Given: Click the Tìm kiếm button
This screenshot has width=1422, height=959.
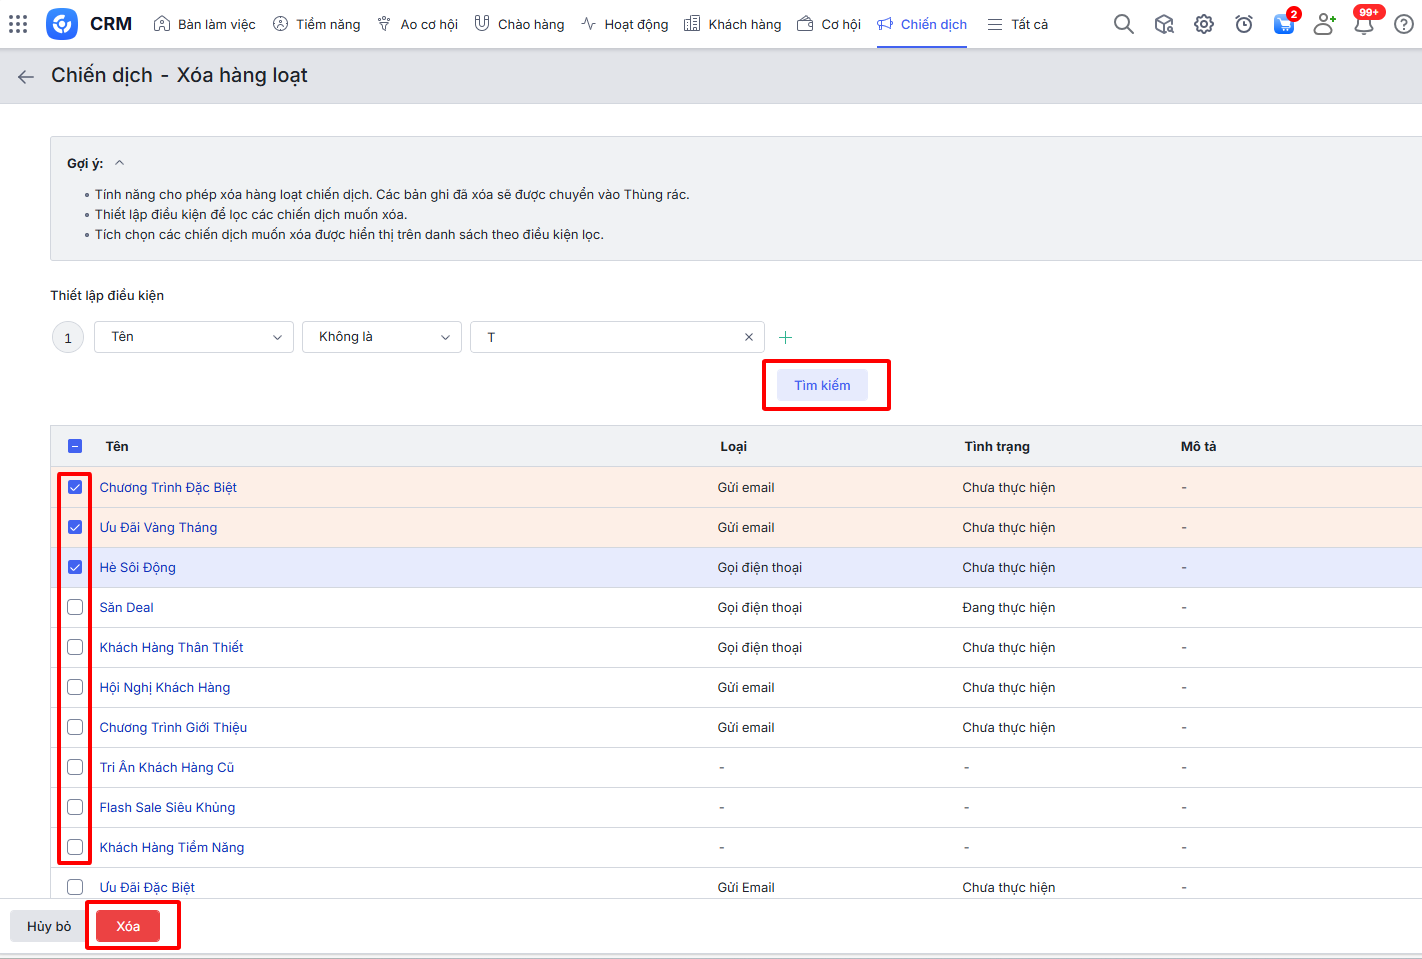Looking at the screenshot, I should [822, 385].
